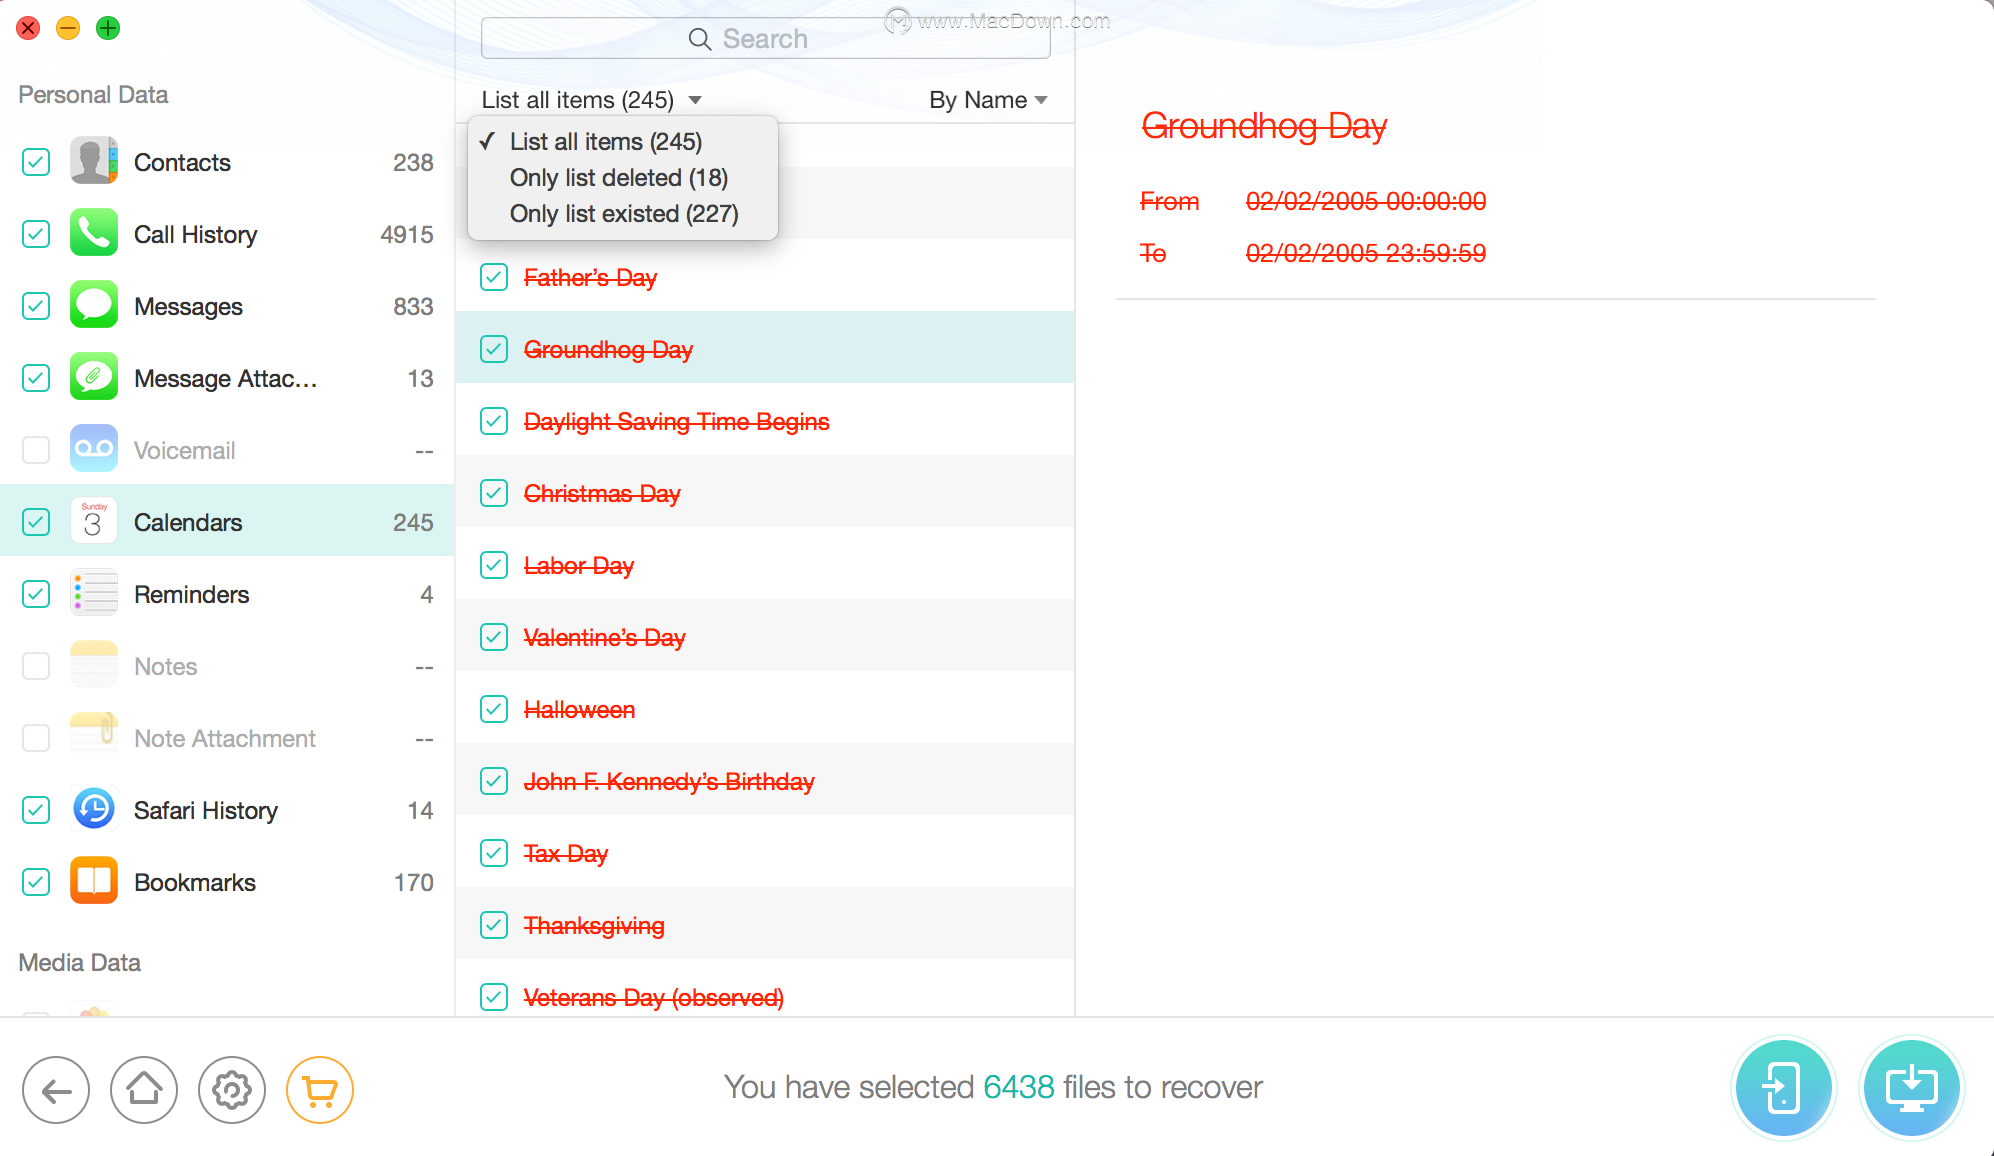This screenshot has width=1994, height=1156.
Task: Select the Veterans Day (observed) entry
Action: [x=765, y=990]
